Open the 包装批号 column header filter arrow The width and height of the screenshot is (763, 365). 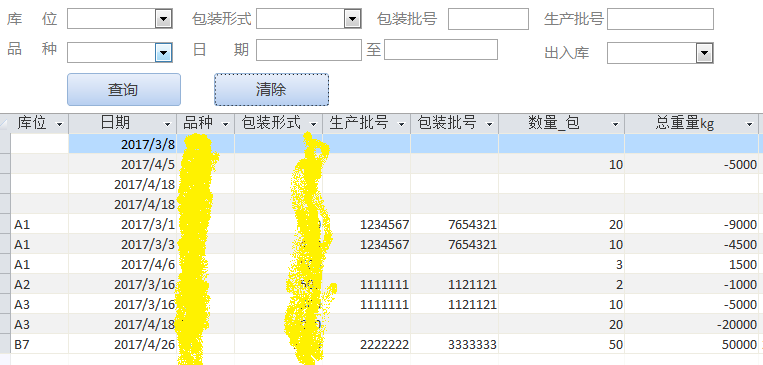click(490, 125)
